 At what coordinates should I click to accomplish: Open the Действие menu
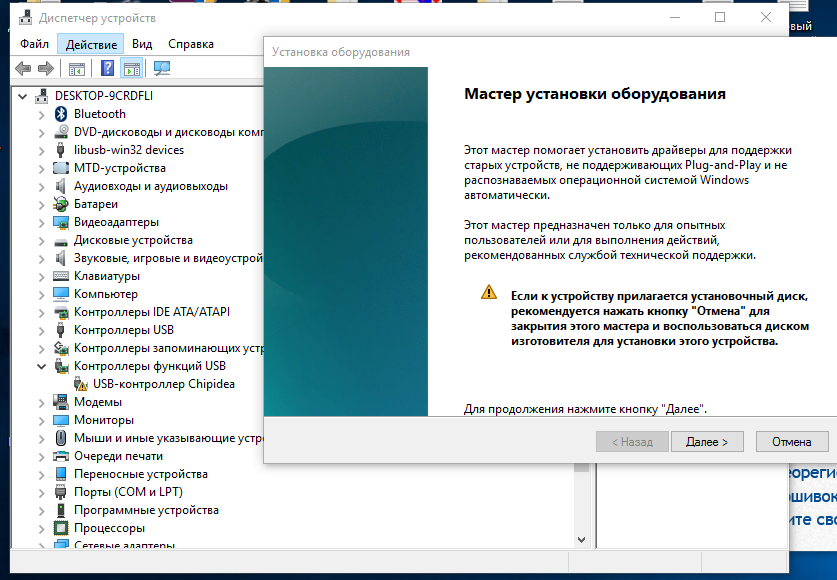point(92,44)
